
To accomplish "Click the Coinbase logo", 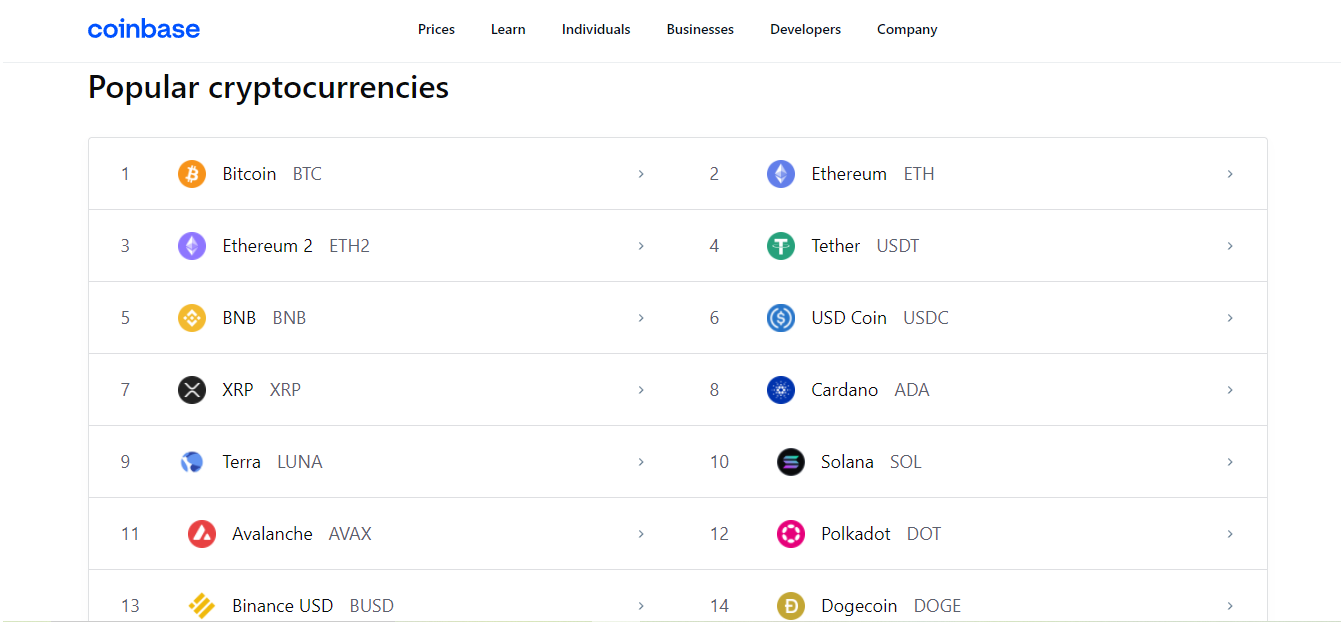I will [x=144, y=29].
